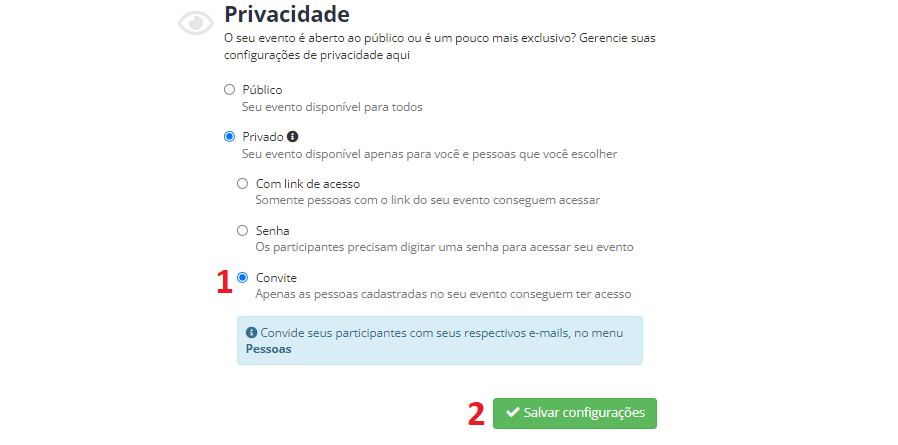The image size is (898, 445).
Task: Choose the Com link de acesso radio option
Action: point(242,183)
